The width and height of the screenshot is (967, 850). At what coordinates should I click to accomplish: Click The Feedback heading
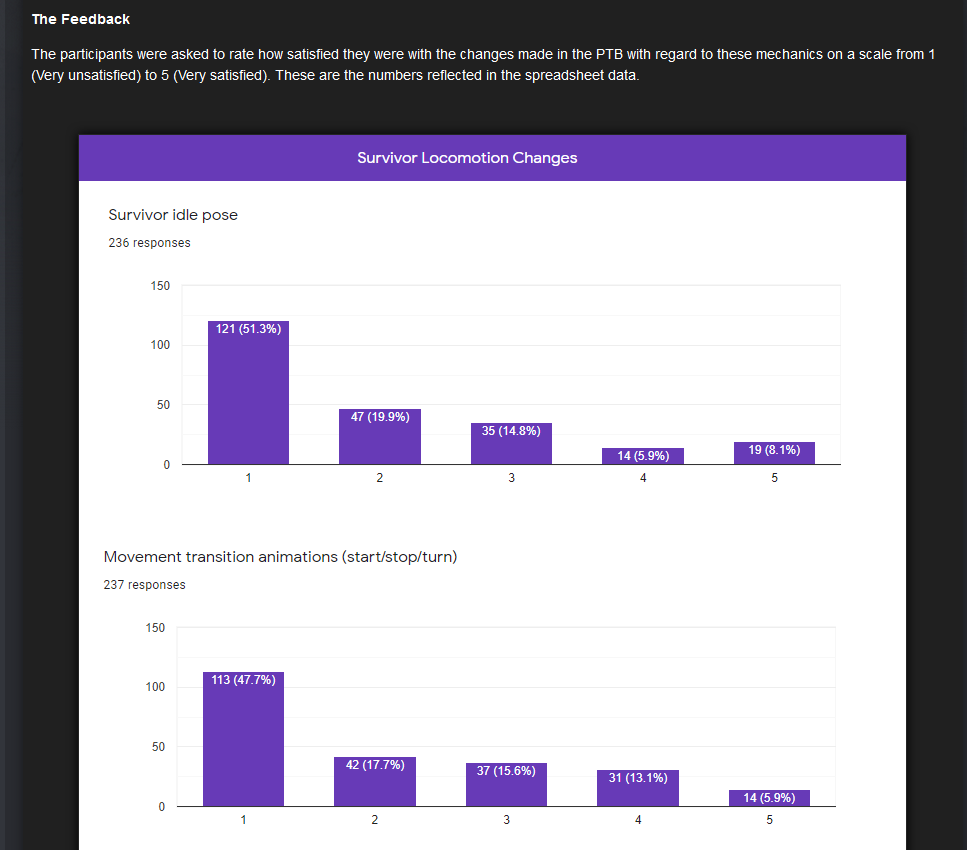(81, 19)
